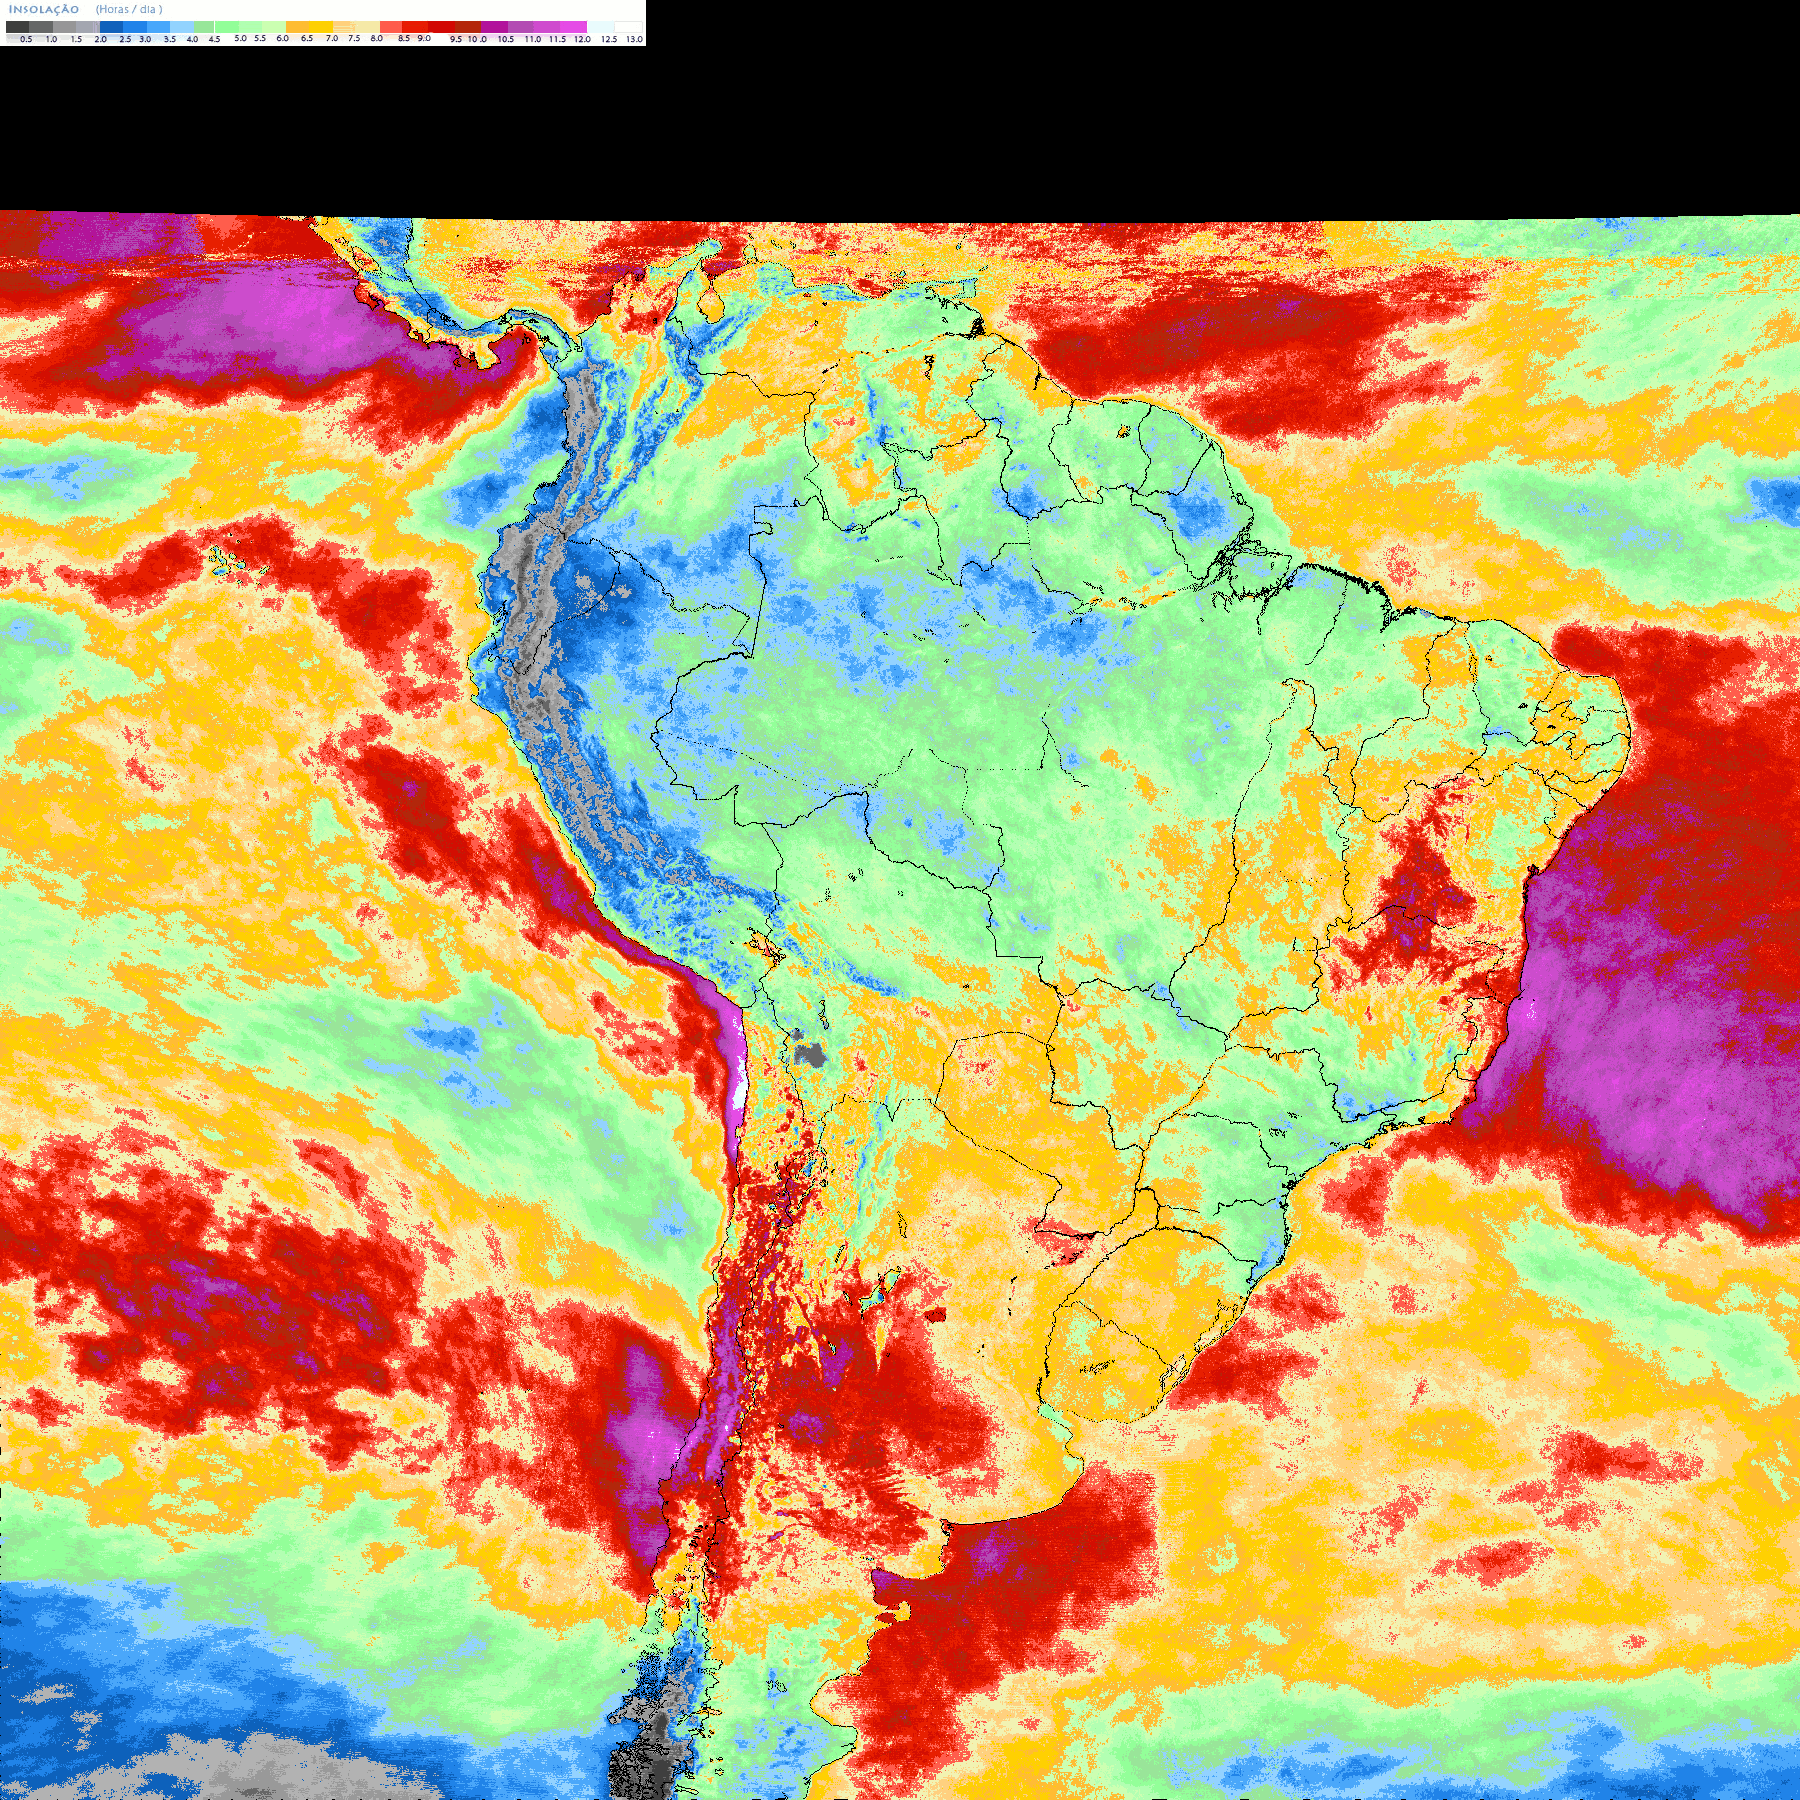
Task: Click the 7.5 legend value
Action: click(x=354, y=38)
